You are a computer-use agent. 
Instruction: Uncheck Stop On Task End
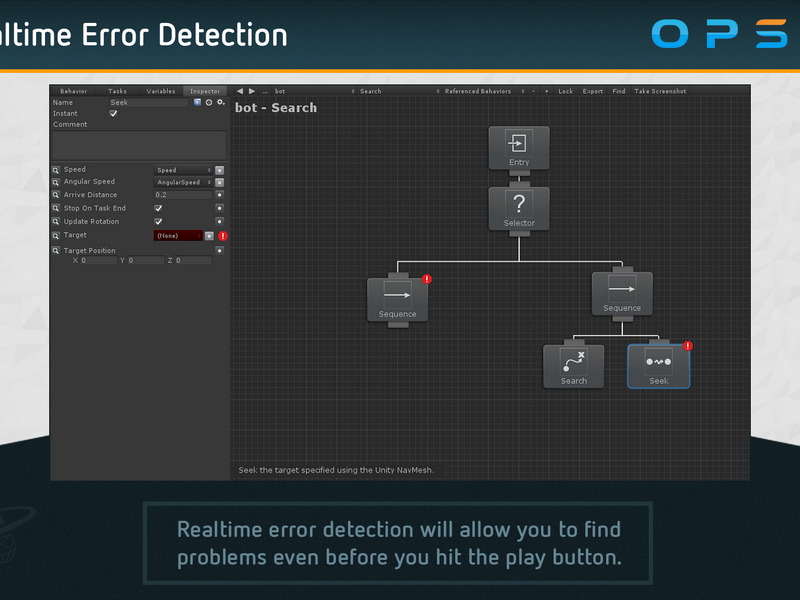click(158, 208)
